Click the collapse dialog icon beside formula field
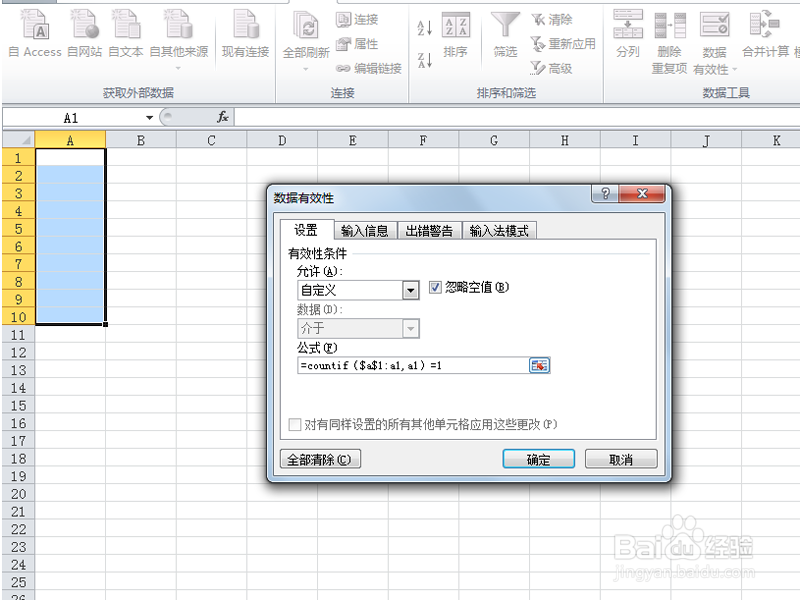Viewport: 800px width, 600px height. point(537,365)
